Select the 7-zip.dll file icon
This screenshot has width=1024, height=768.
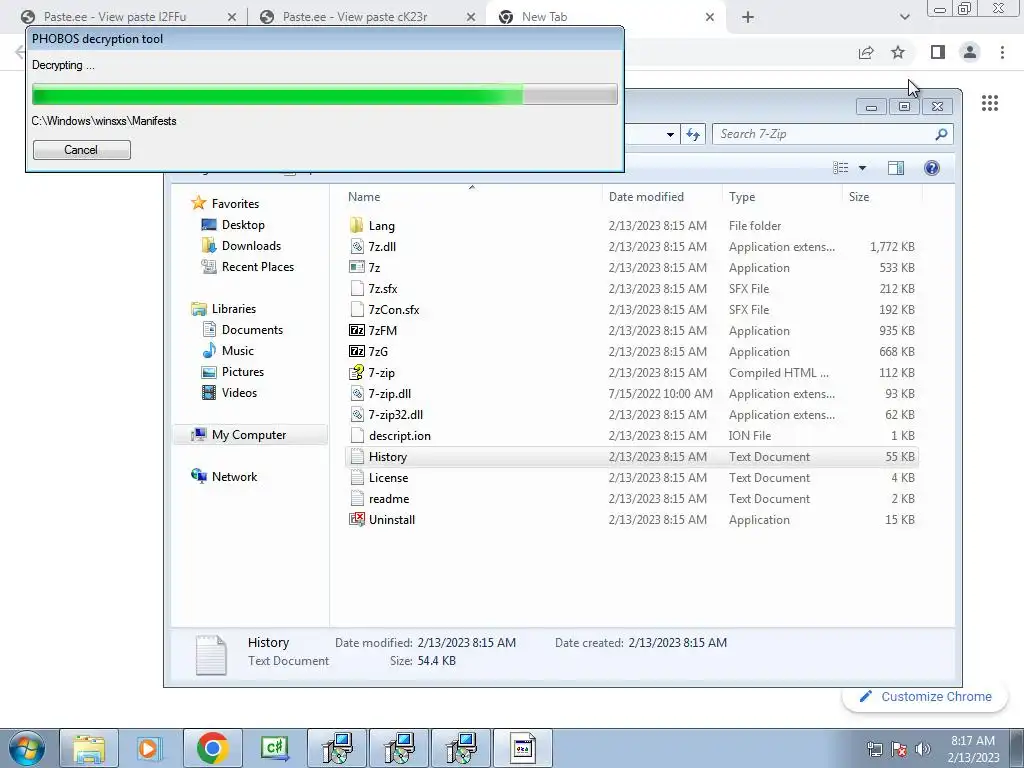click(357, 393)
